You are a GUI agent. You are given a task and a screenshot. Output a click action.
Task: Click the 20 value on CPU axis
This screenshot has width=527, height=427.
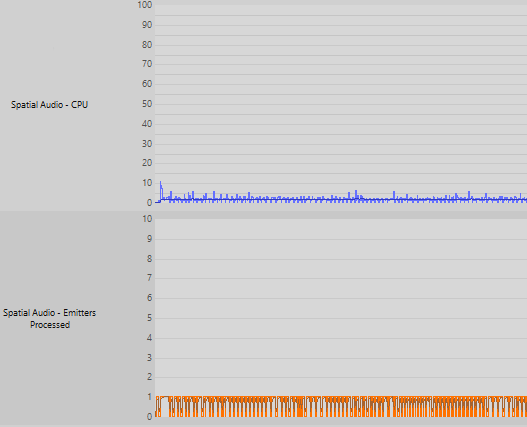(x=147, y=163)
